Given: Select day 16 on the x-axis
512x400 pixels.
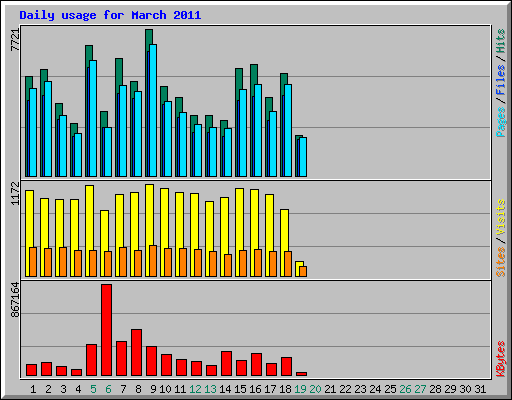Looking at the screenshot, I should point(255,389).
